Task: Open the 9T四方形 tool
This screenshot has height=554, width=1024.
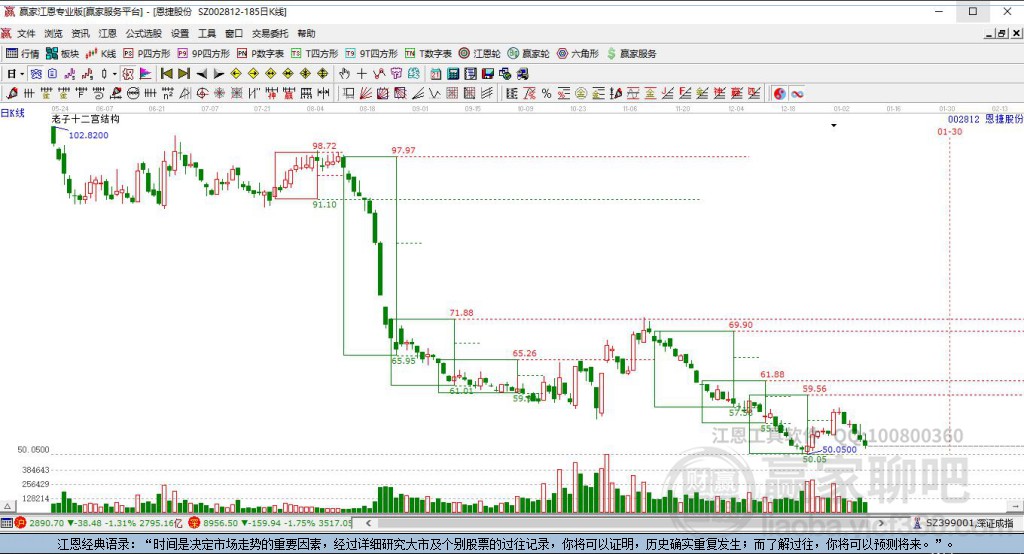Action: [x=372, y=54]
